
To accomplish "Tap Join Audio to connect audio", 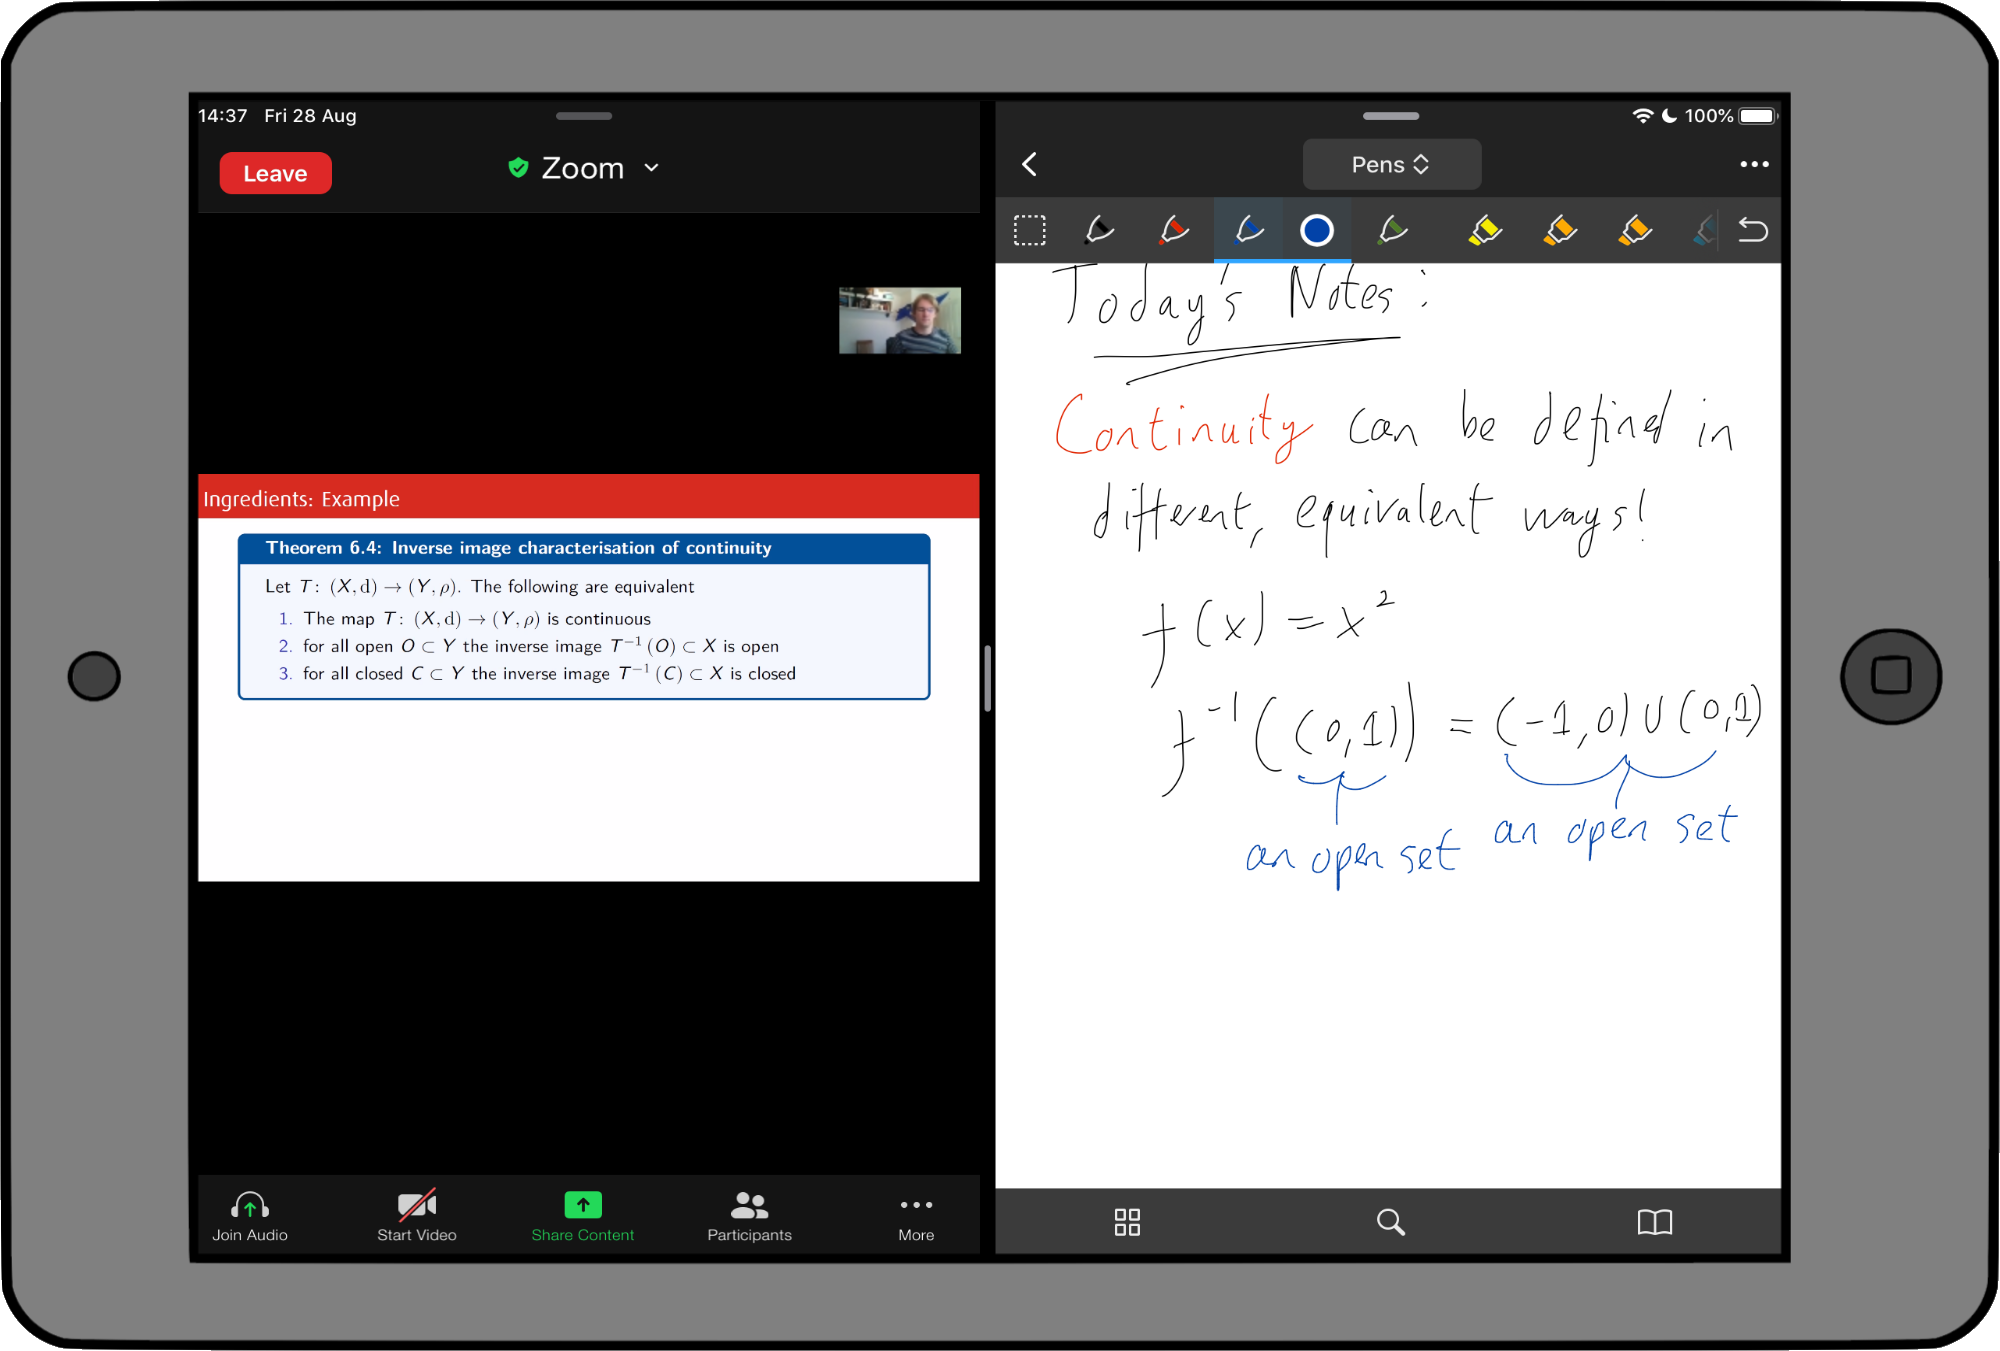I will coord(250,1215).
